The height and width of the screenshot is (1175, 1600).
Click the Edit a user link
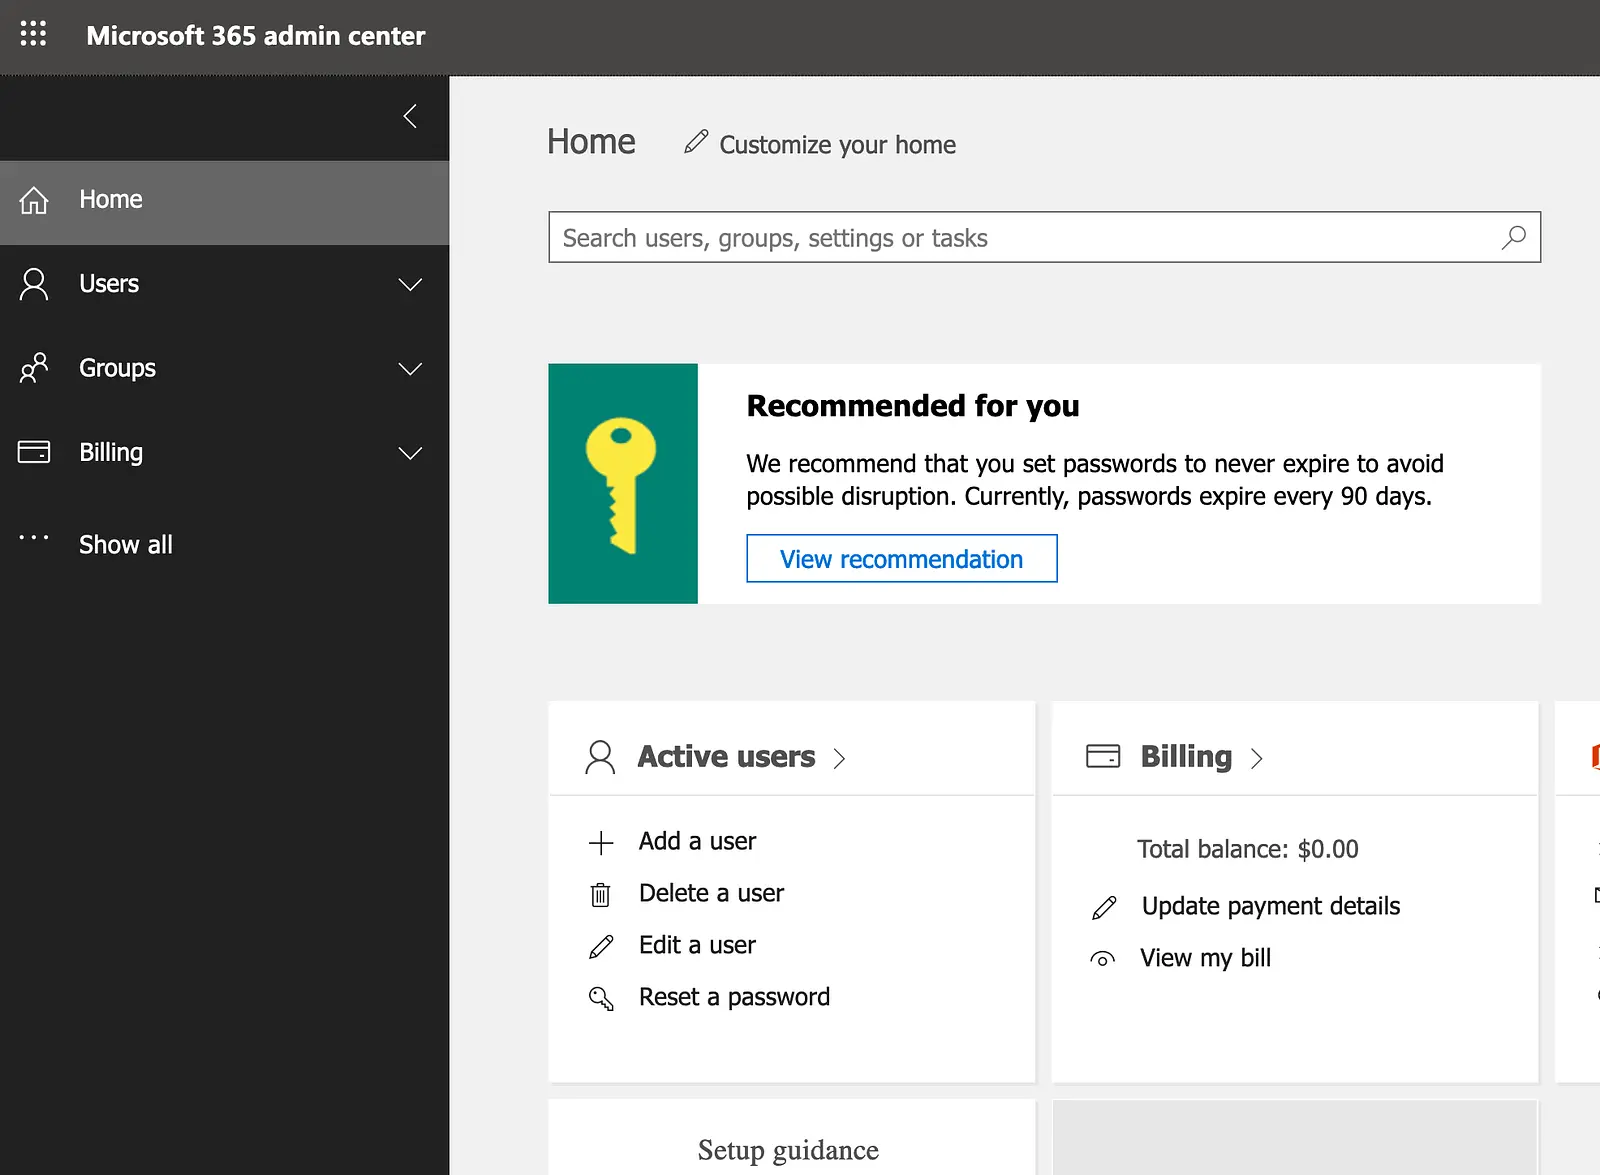[x=697, y=945]
